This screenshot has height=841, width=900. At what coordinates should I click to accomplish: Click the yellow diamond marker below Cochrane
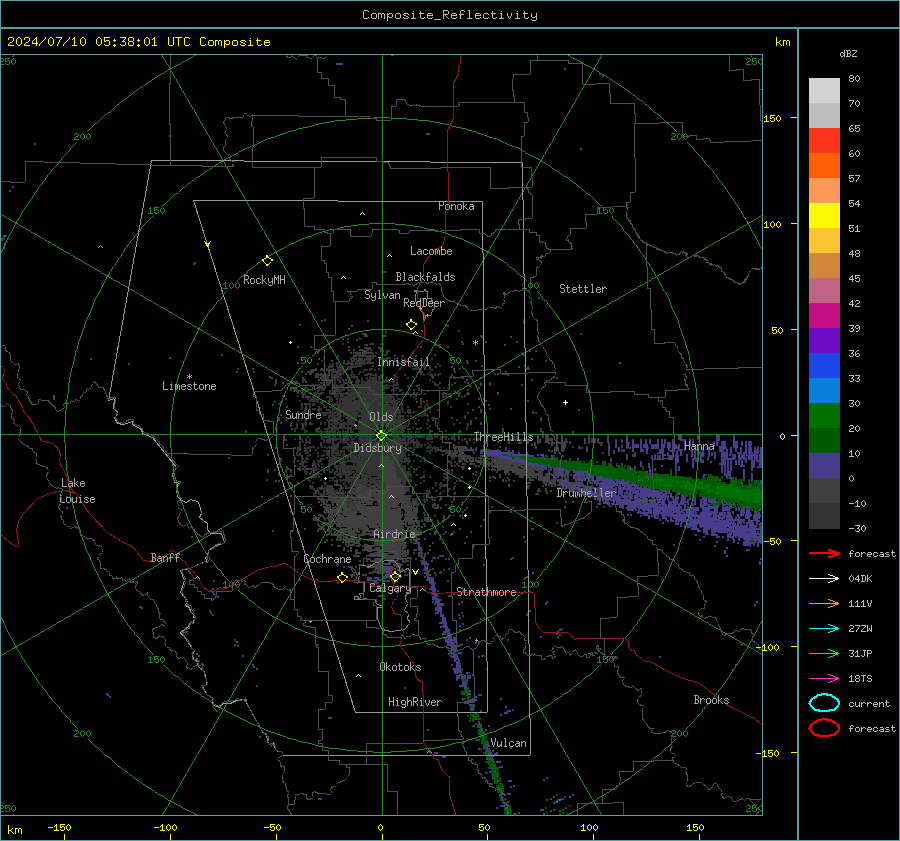342,578
